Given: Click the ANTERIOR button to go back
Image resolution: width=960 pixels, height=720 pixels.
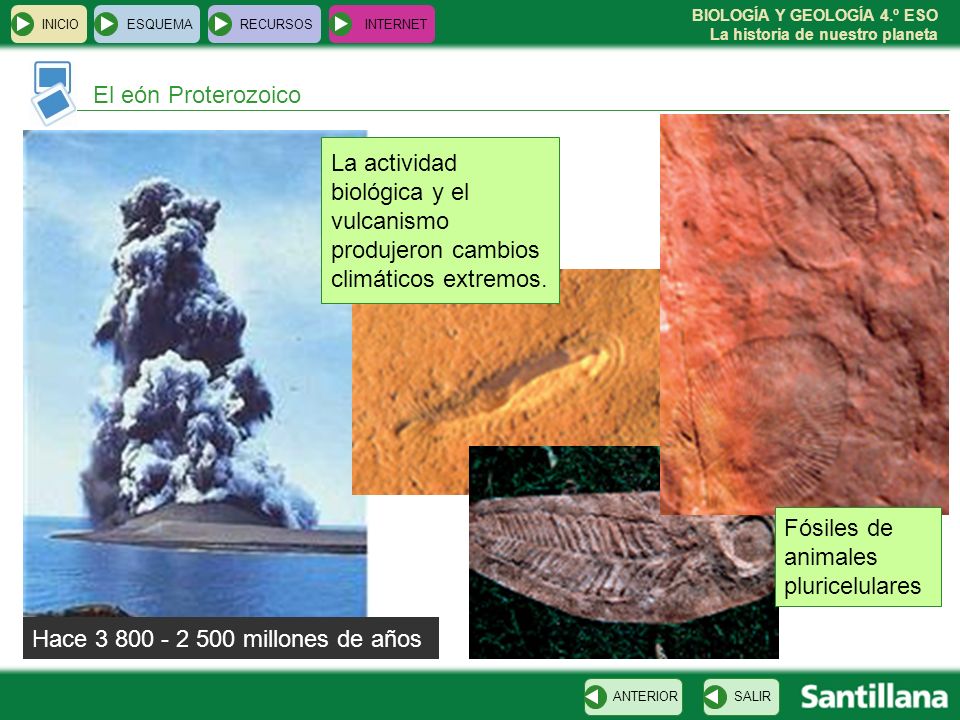Looking at the screenshot, I should pyautogui.click(x=633, y=697).
